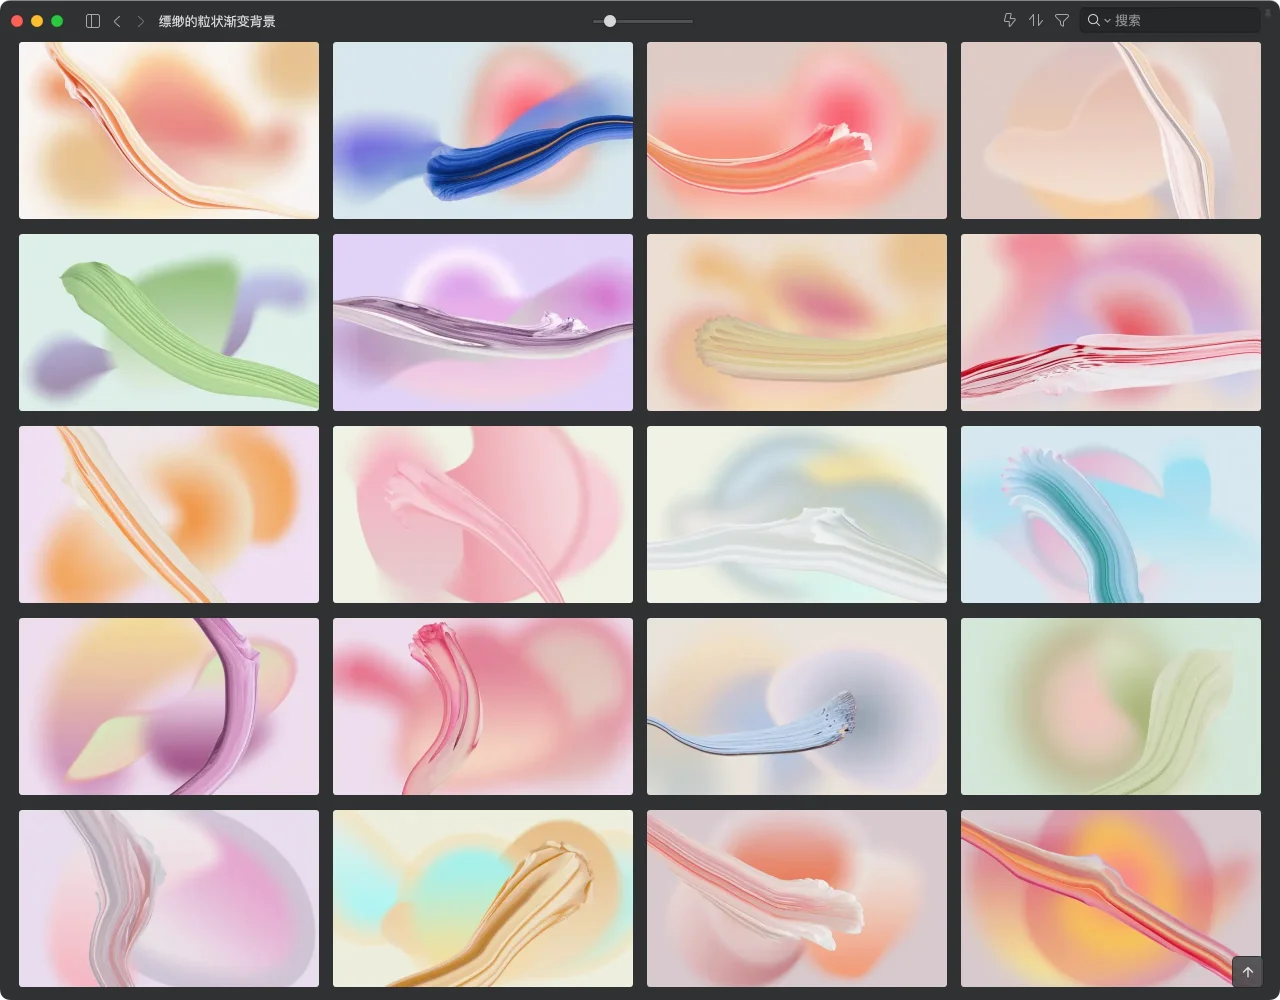Select the peach thumbnail with a white vertical stroke
This screenshot has width=1280, height=1000.
pyautogui.click(x=1111, y=130)
